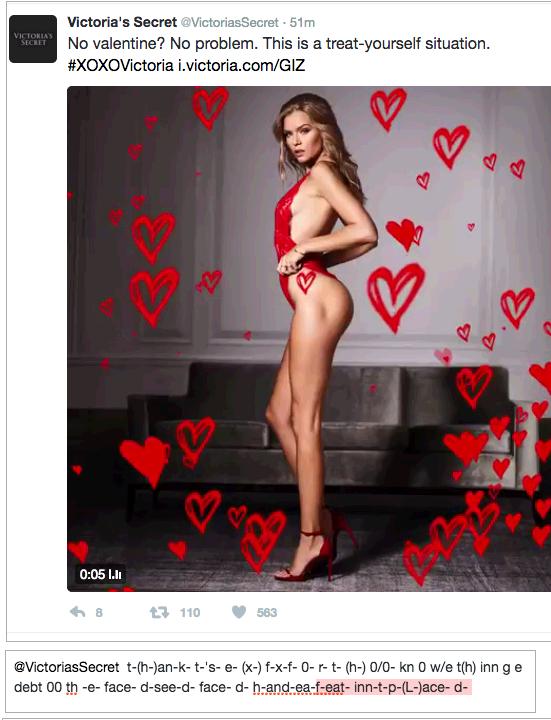551x720 pixels.
Task: Click the retweet icon
Action: (159, 612)
